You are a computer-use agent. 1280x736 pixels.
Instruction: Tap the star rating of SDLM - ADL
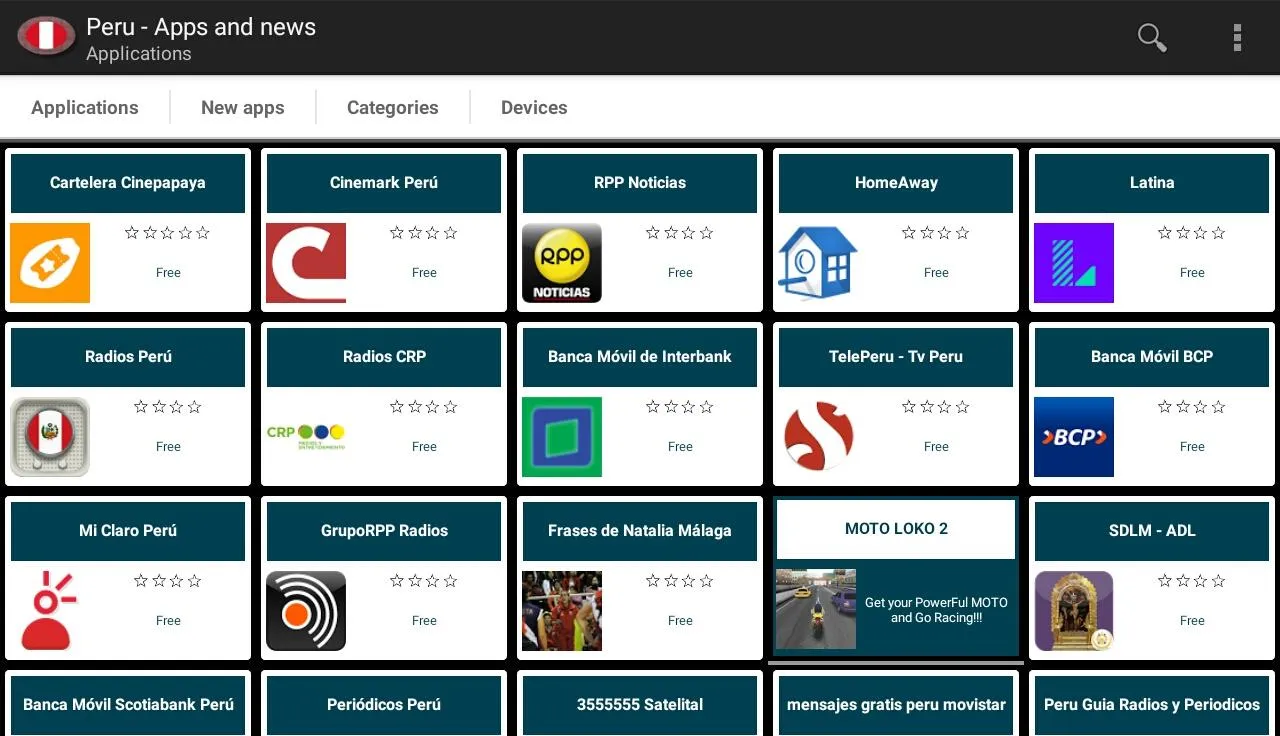(x=1192, y=581)
